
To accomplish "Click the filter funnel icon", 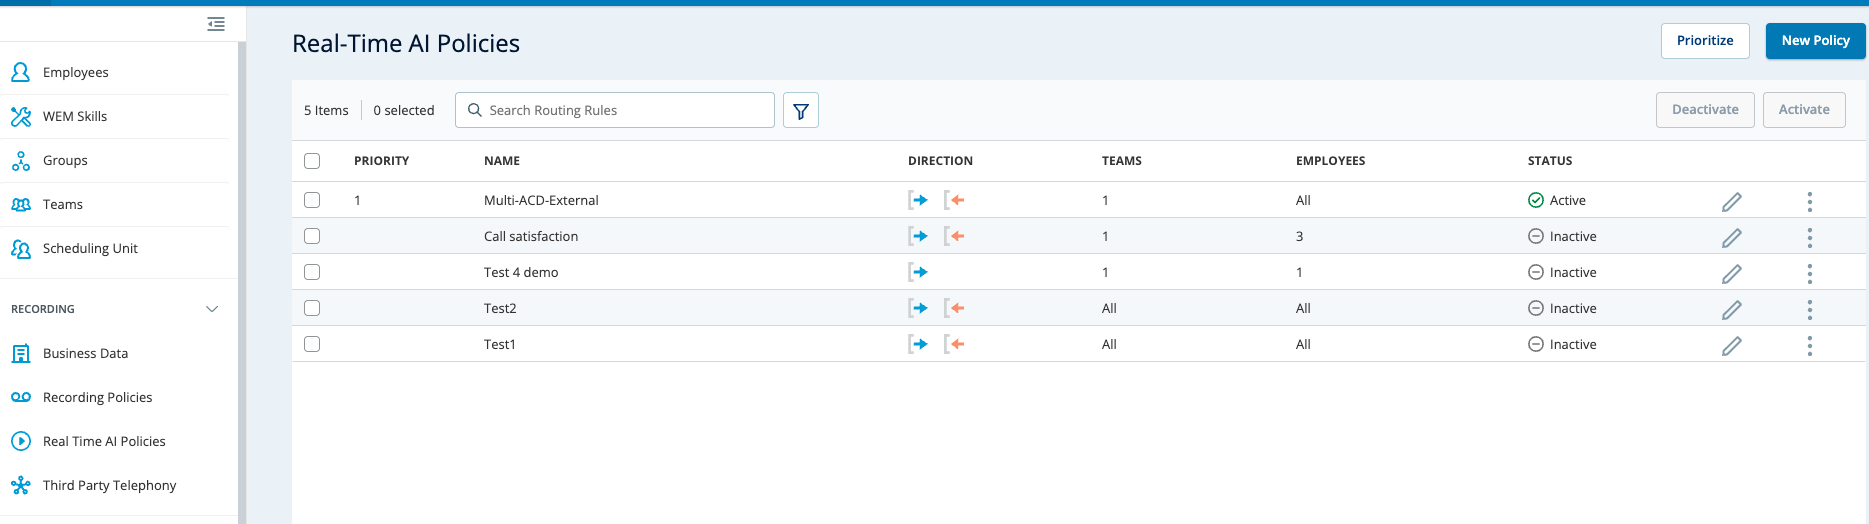I will pos(800,111).
